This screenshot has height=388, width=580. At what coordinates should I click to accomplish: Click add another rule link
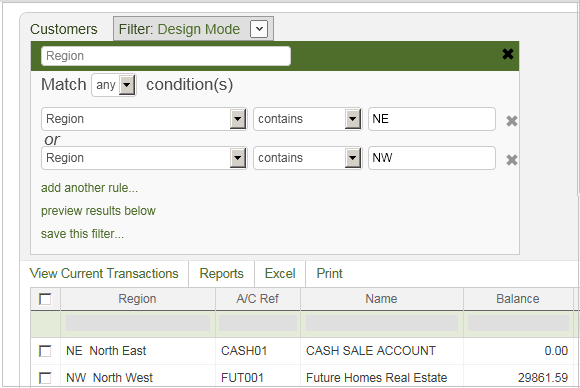[89, 188]
